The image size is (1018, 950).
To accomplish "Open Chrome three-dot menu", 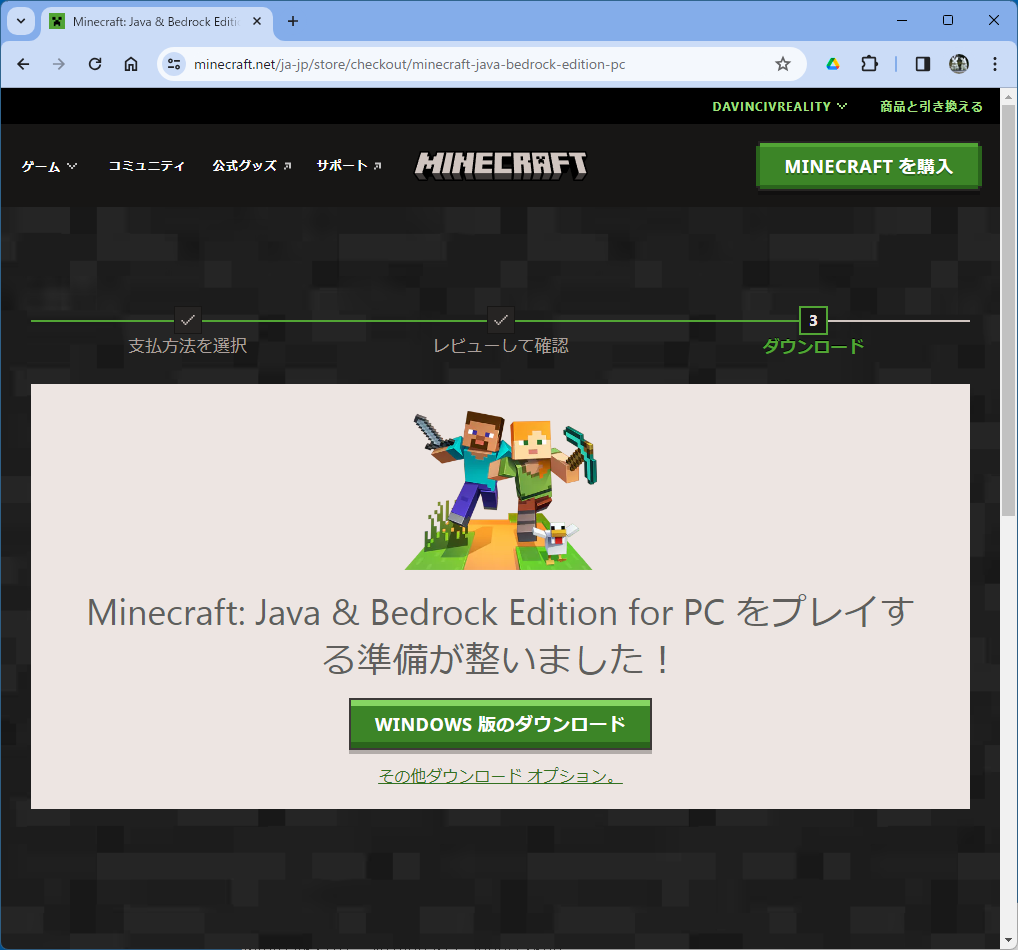I will coord(994,64).
